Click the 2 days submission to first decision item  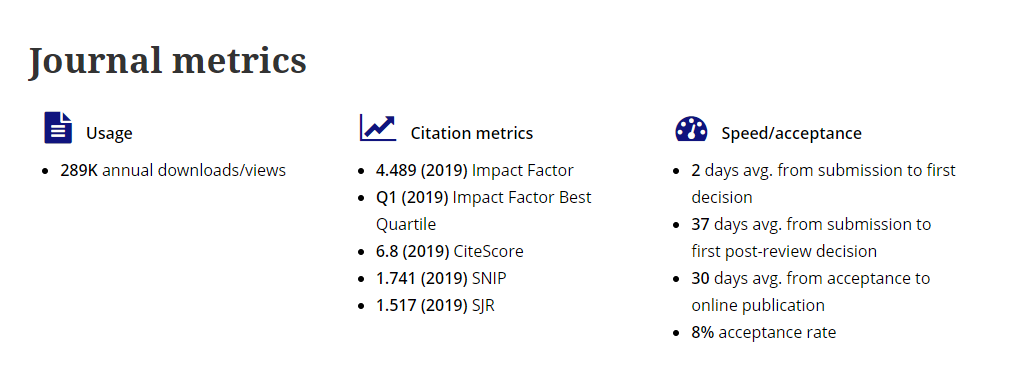pyautogui.click(x=823, y=184)
